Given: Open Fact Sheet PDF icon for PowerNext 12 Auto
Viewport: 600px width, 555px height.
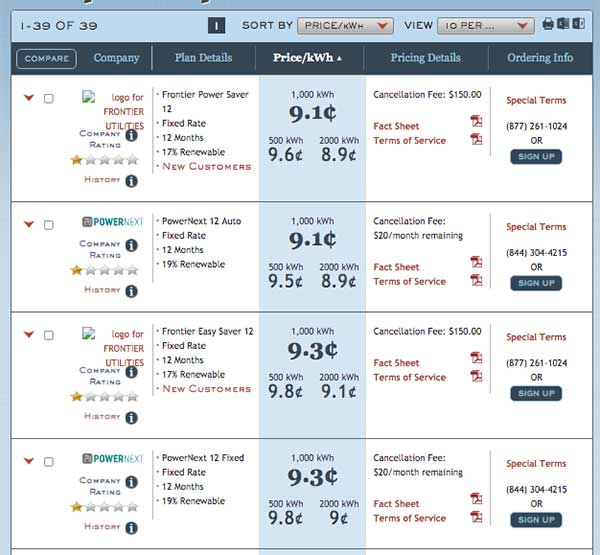Looking at the screenshot, I should pos(476,262).
